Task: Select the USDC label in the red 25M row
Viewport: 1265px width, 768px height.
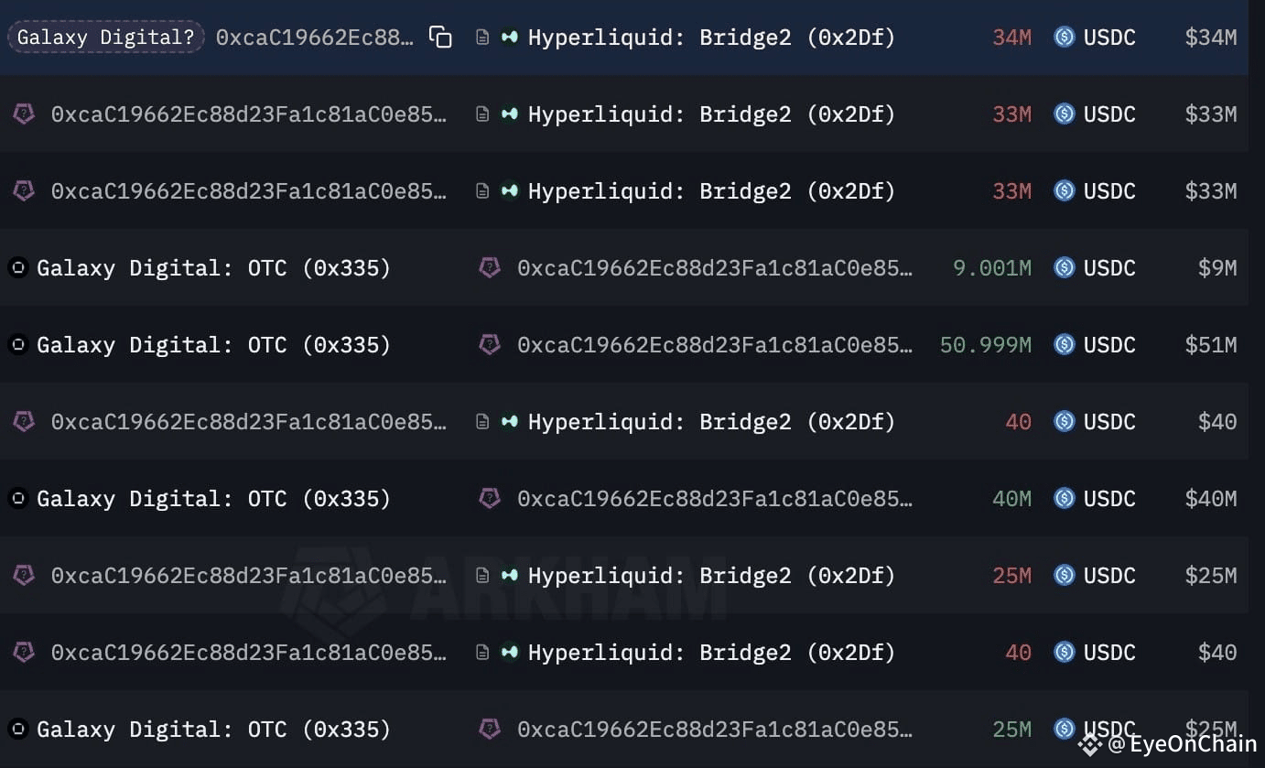Action: pyautogui.click(x=1109, y=575)
